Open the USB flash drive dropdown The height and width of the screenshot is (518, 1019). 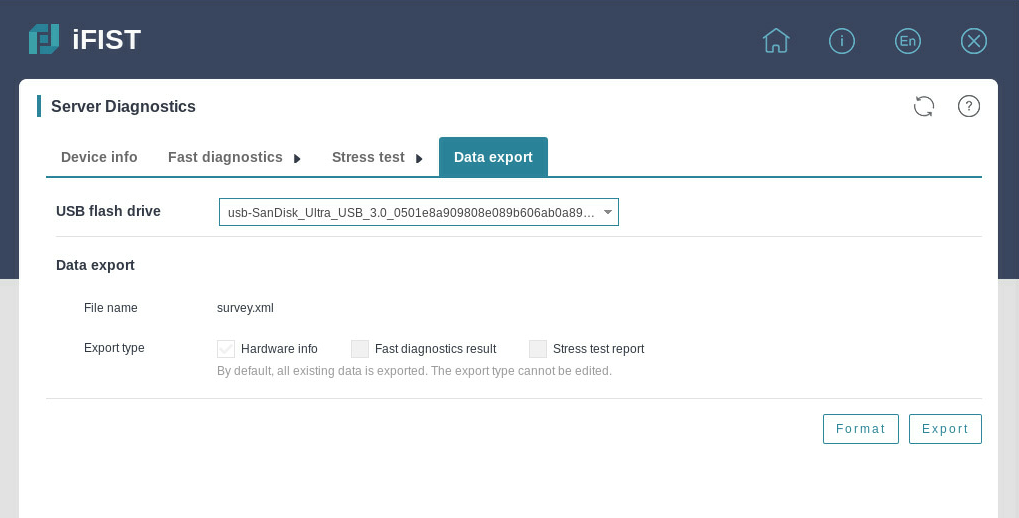click(419, 212)
